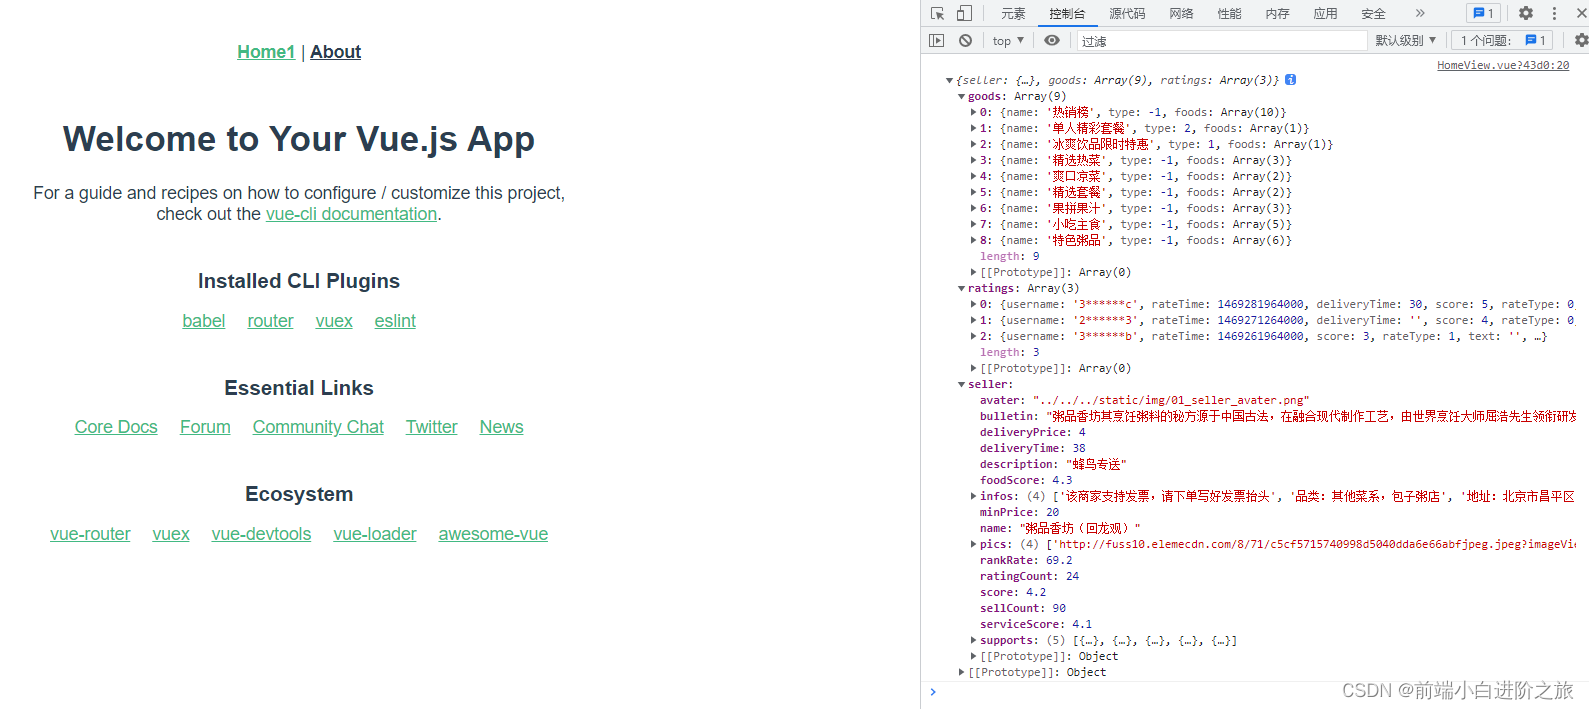The width and height of the screenshot is (1589, 709).
Task: Open the vue-devtools ecosystem link
Action: (x=261, y=534)
